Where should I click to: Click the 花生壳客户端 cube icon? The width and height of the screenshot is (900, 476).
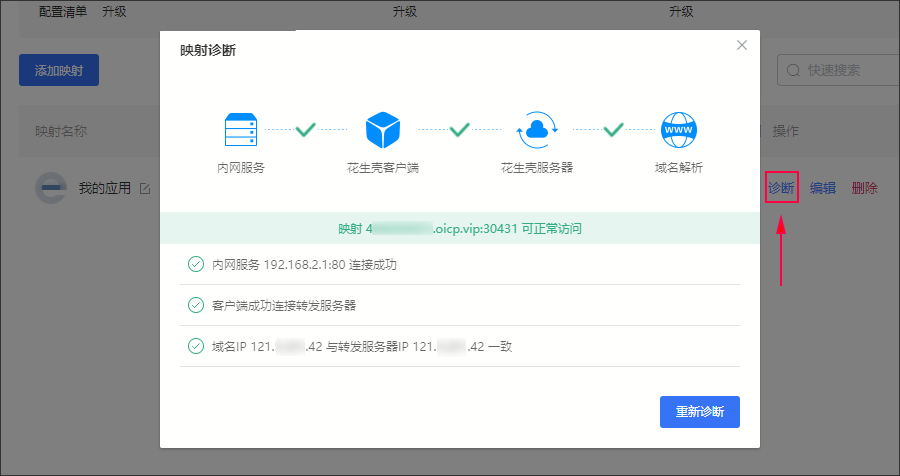(x=382, y=130)
